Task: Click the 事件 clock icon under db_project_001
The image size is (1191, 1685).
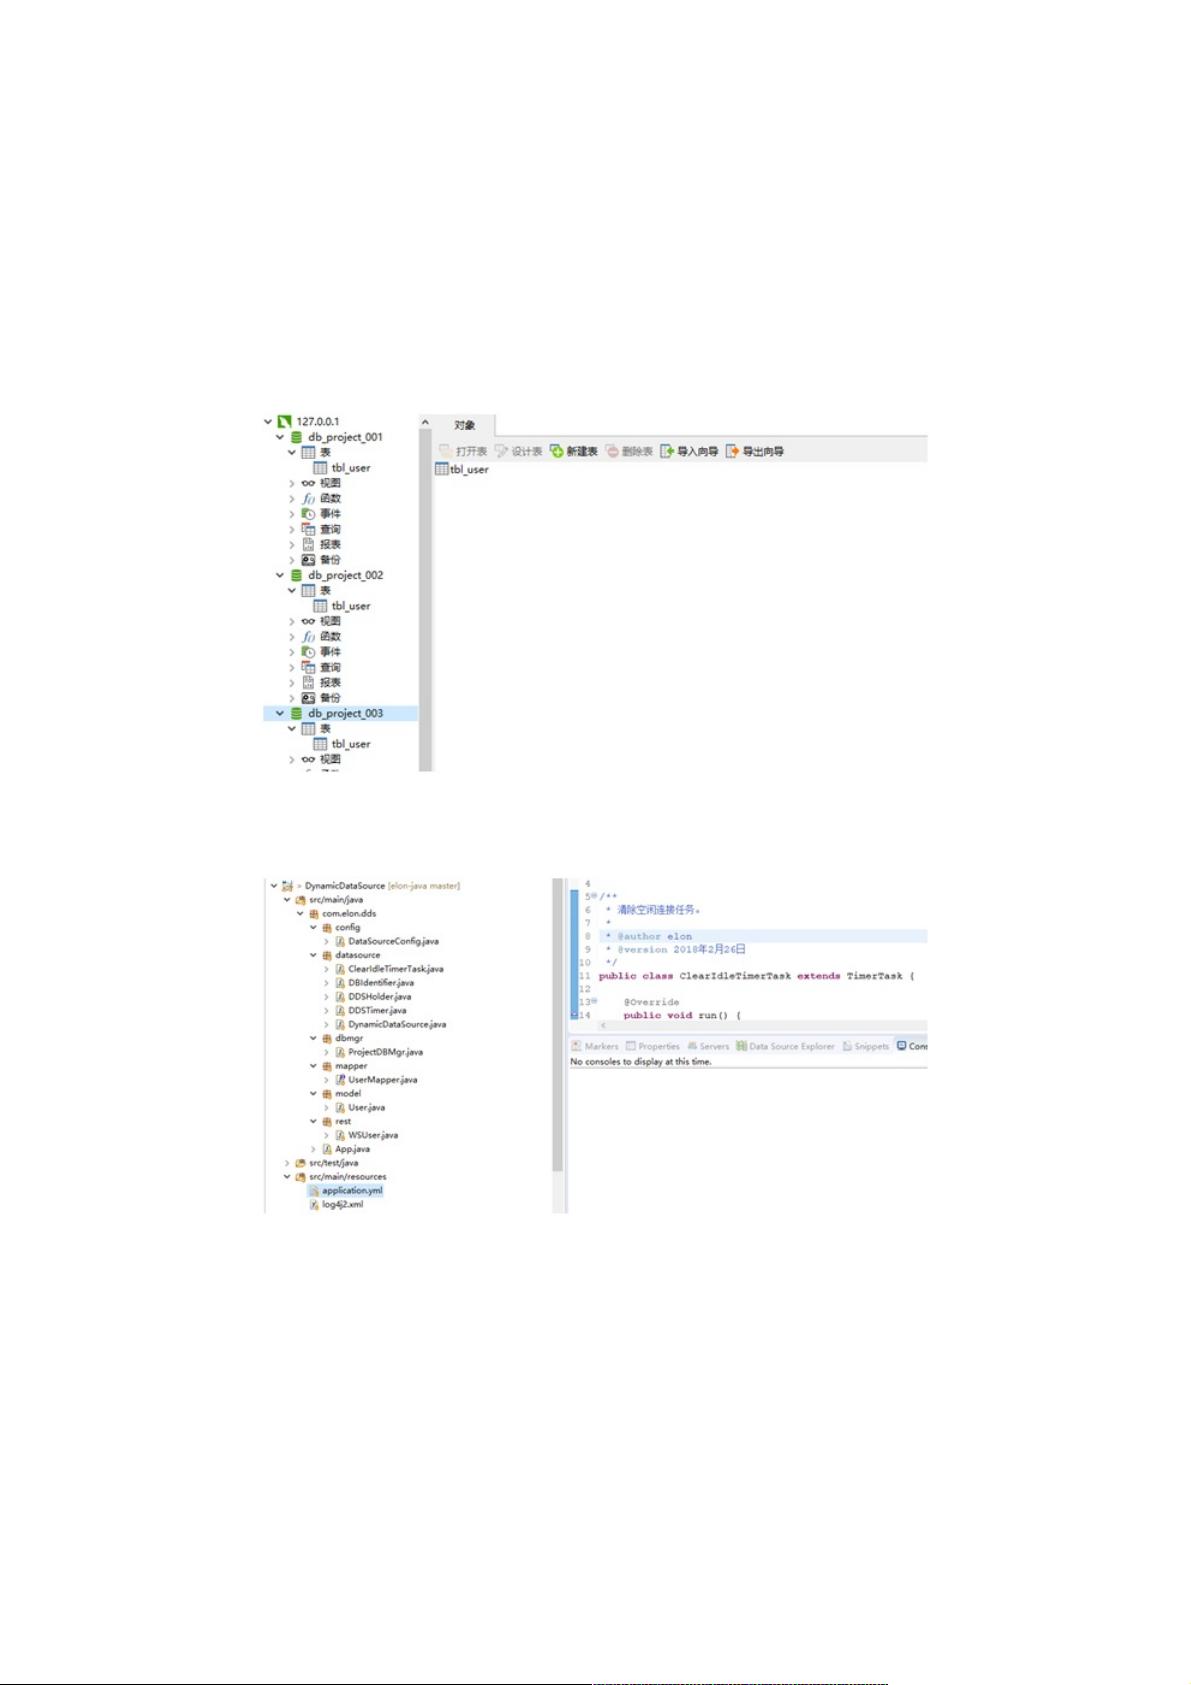Action: click(x=309, y=514)
